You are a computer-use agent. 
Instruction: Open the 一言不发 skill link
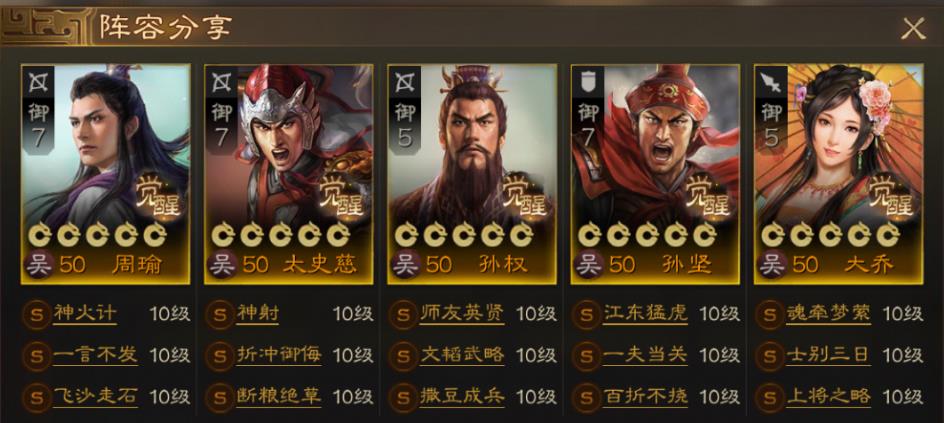(x=95, y=355)
